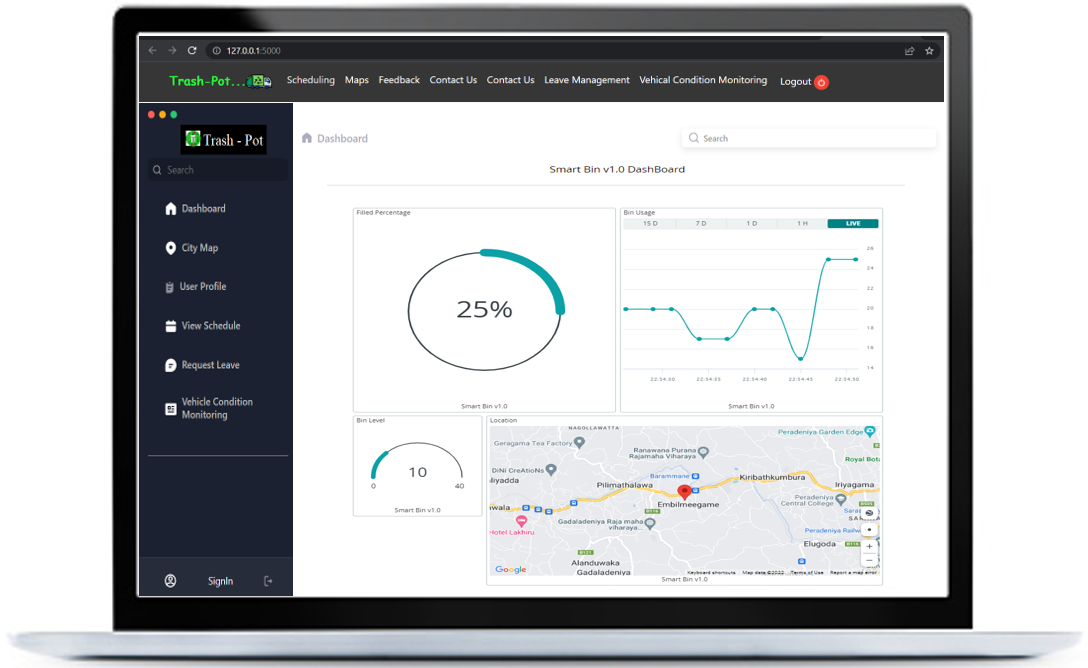Screen dimensions: 1088x668
Task: Click the Kiribathkumbura label on the map
Action: click(x=772, y=477)
